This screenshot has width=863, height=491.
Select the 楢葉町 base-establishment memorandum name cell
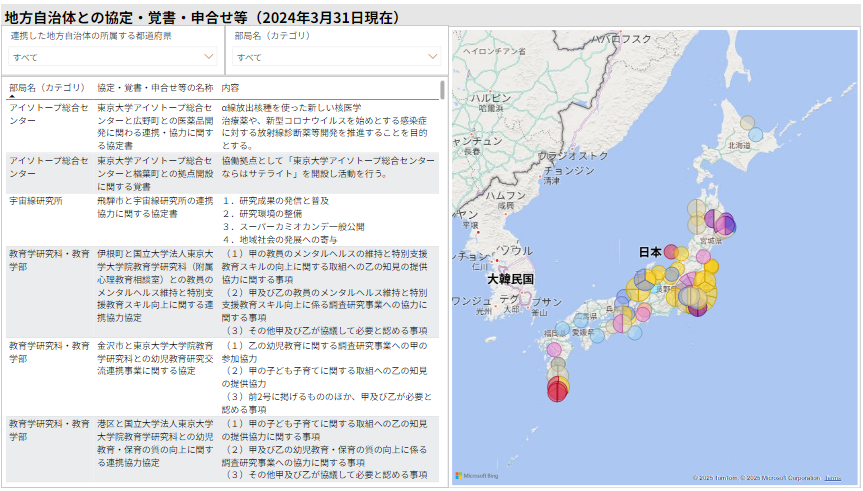tap(155, 173)
